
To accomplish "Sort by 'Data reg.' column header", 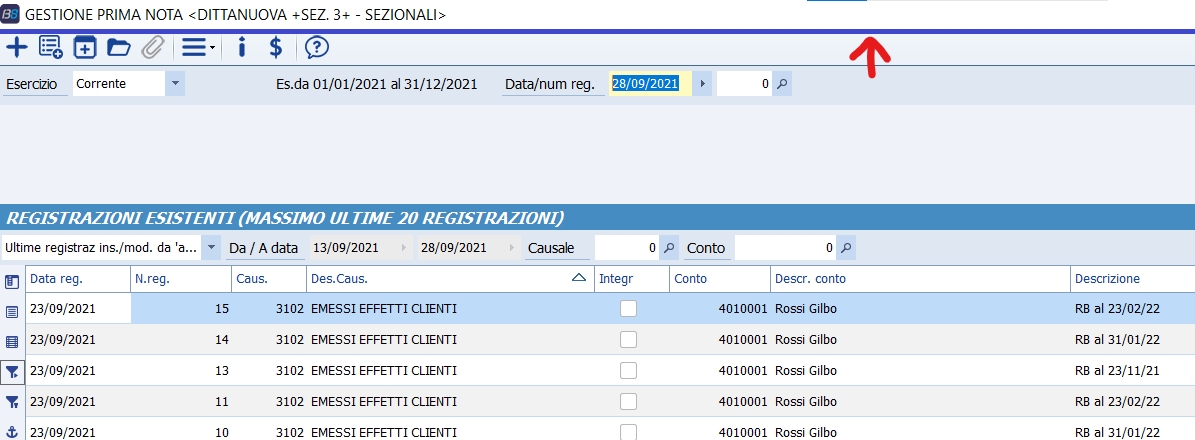I will (78, 279).
